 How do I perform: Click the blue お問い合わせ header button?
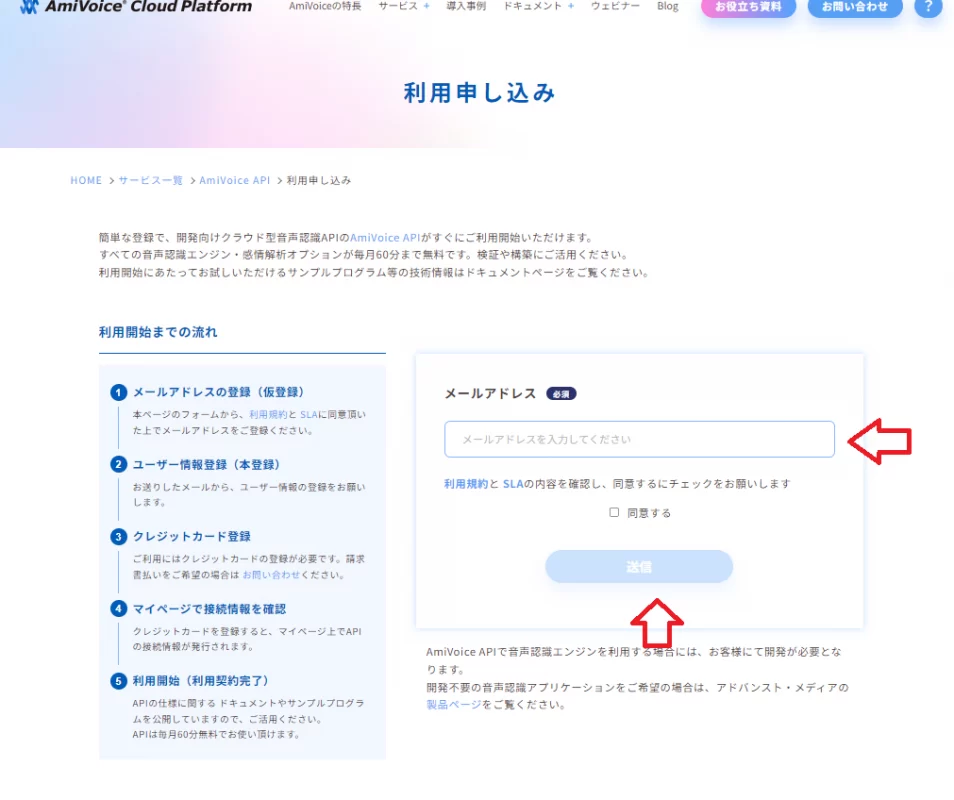click(855, 7)
